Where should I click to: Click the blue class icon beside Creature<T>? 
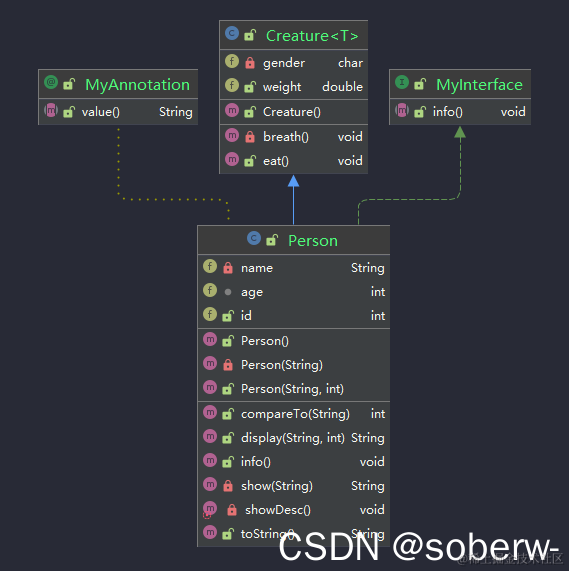(x=232, y=33)
